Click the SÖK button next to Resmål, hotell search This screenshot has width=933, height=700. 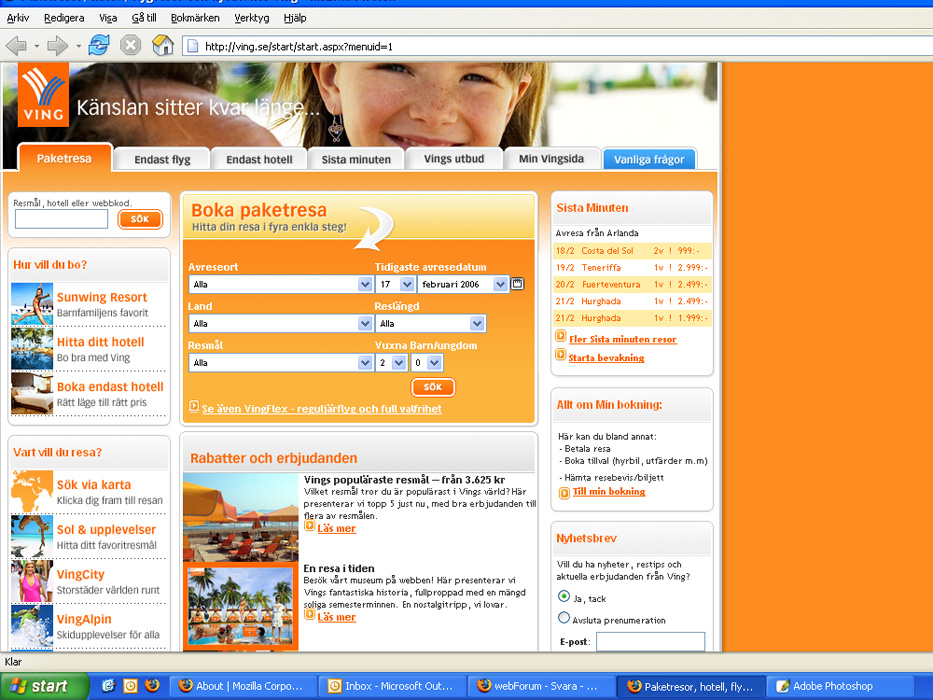click(x=140, y=219)
